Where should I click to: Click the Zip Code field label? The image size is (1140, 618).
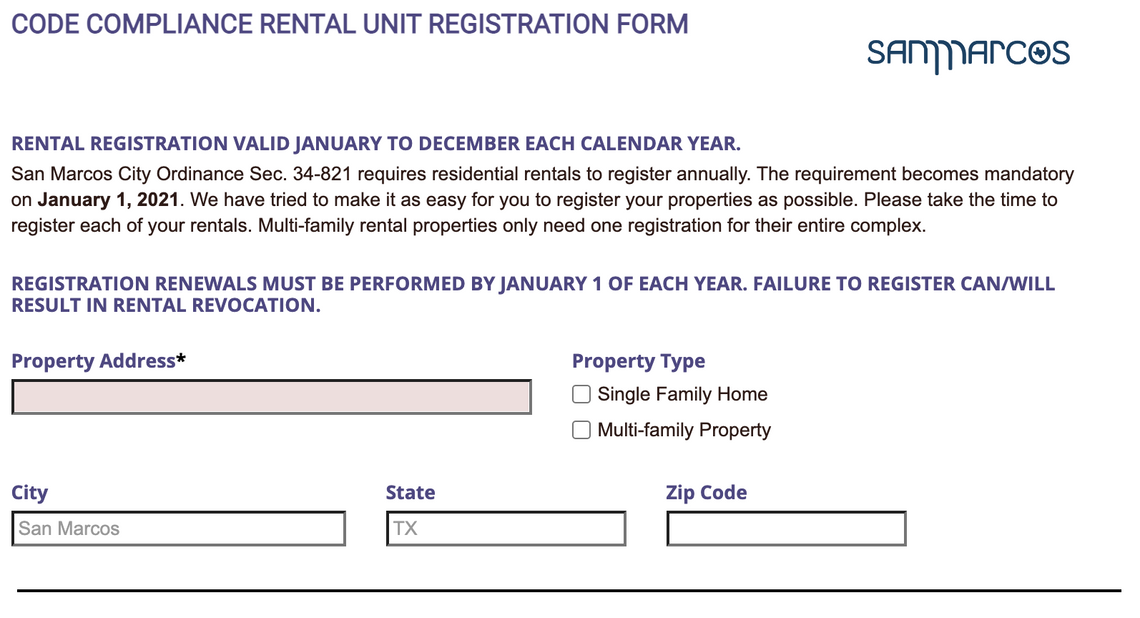[706, 492]
